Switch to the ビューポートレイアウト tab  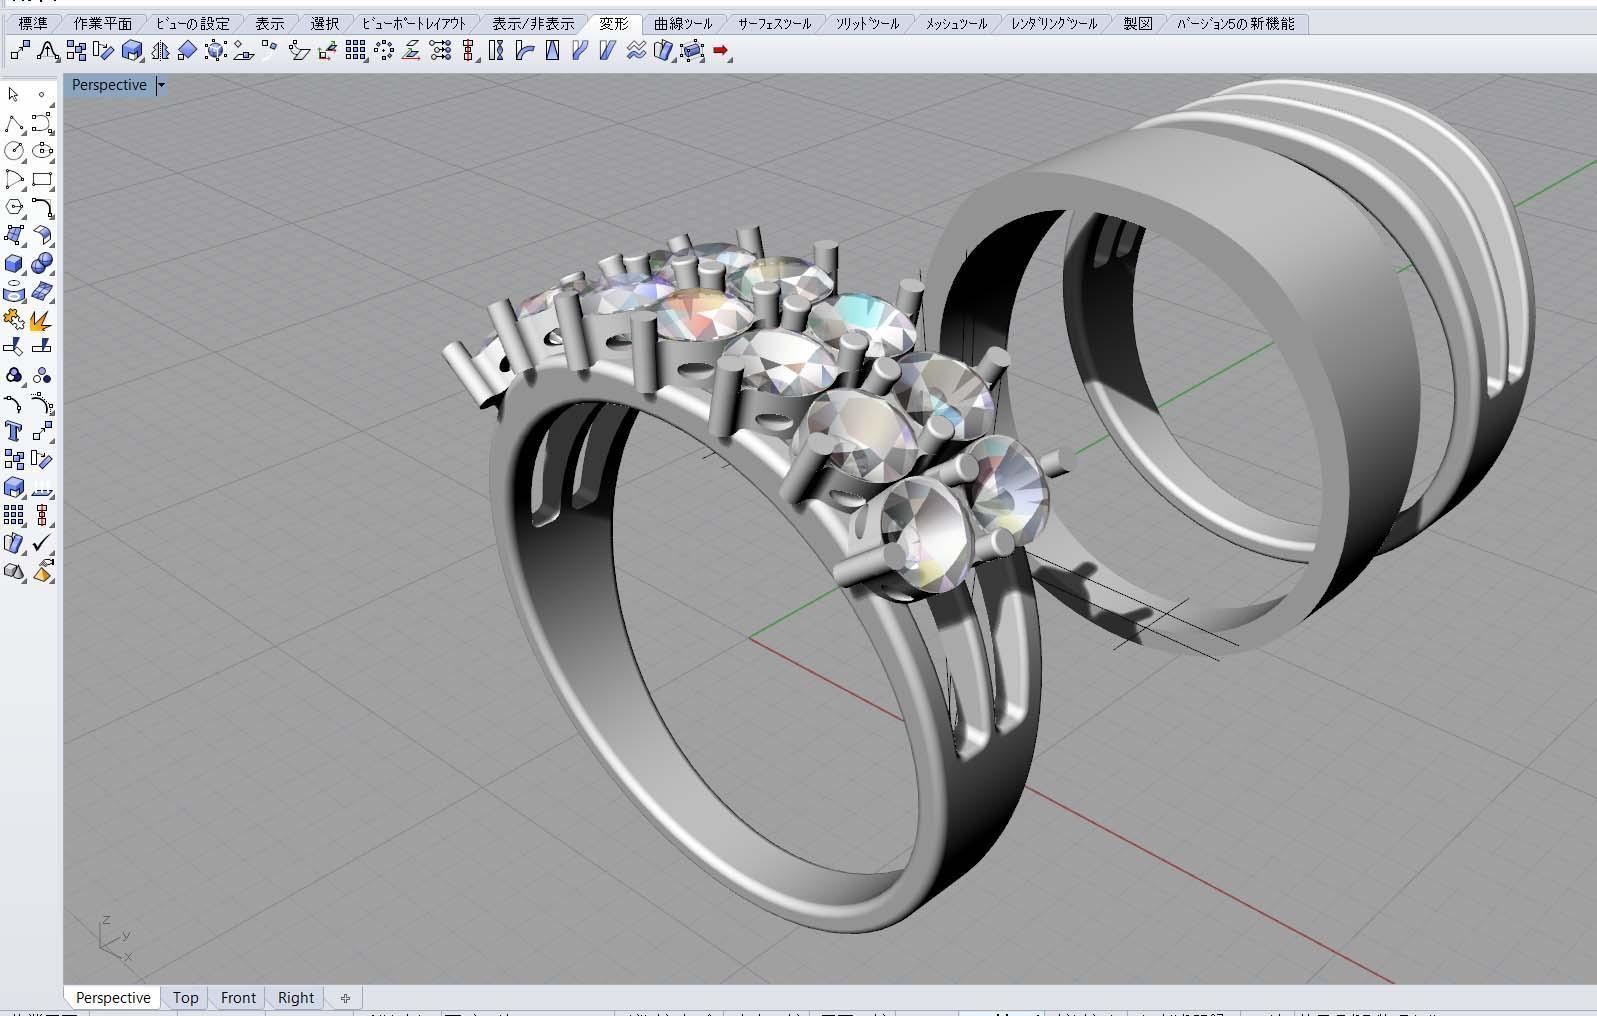coord(414,23)
